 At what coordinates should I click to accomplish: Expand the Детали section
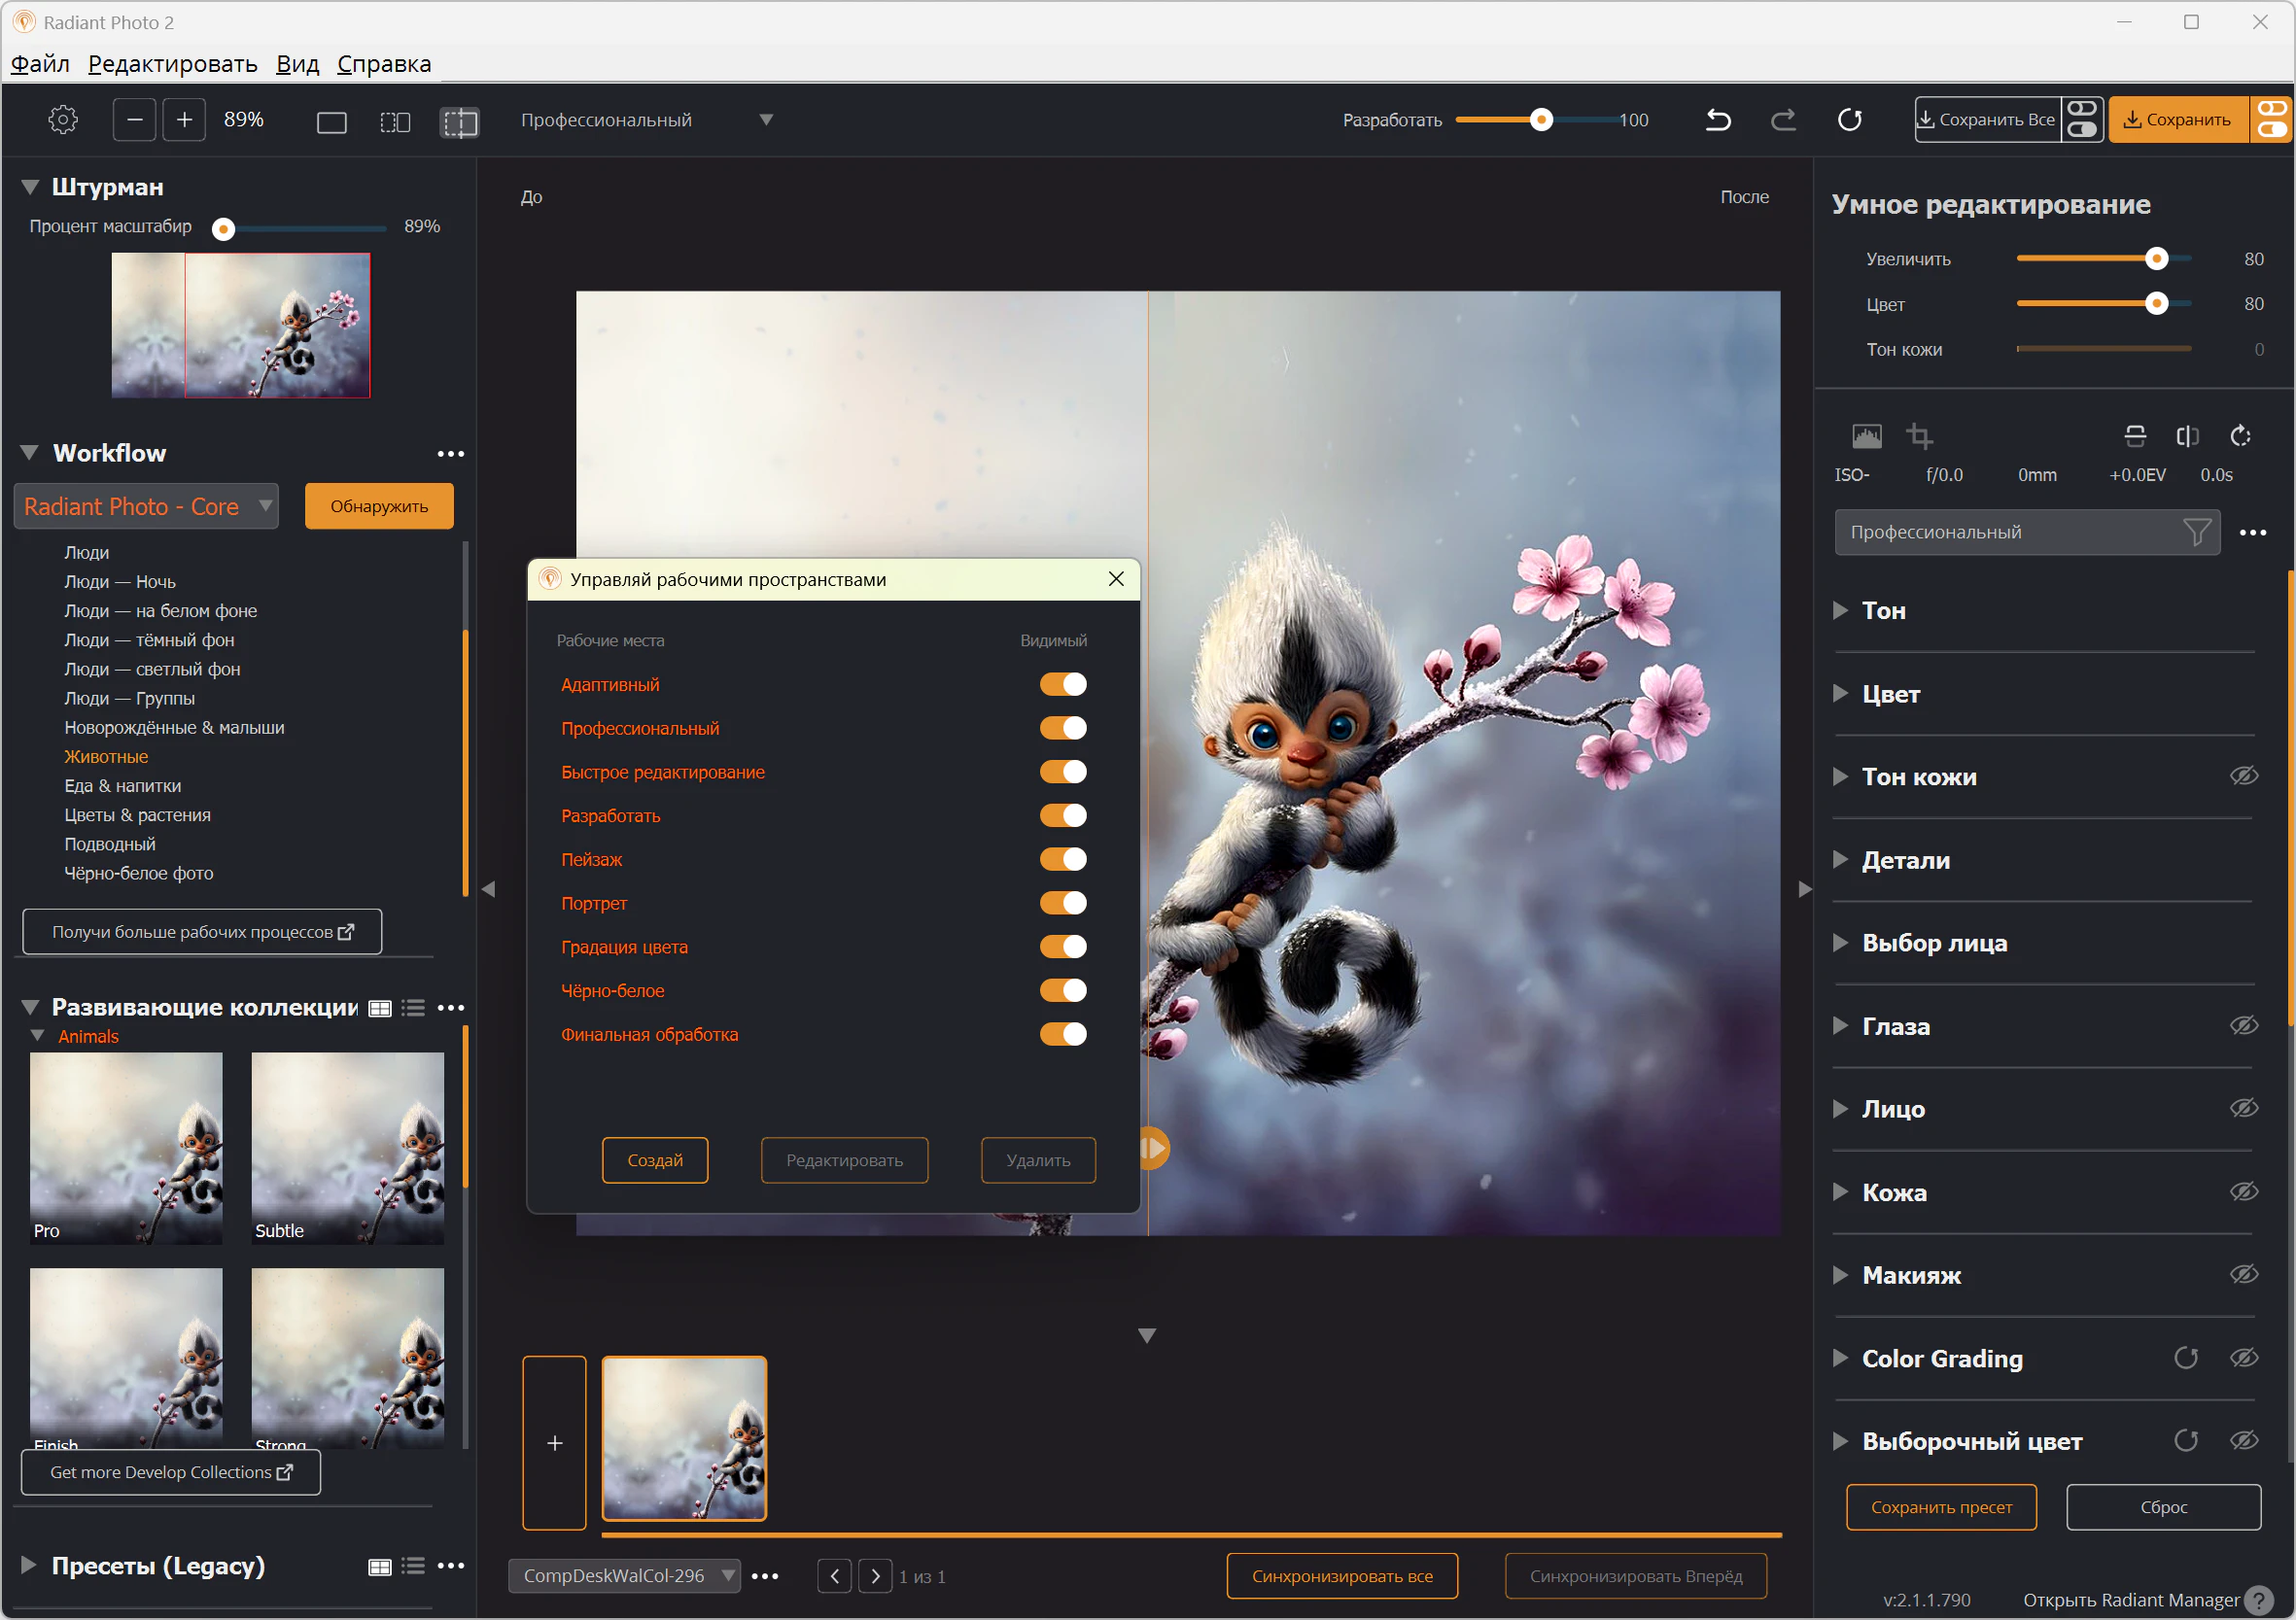point(1839,860)
